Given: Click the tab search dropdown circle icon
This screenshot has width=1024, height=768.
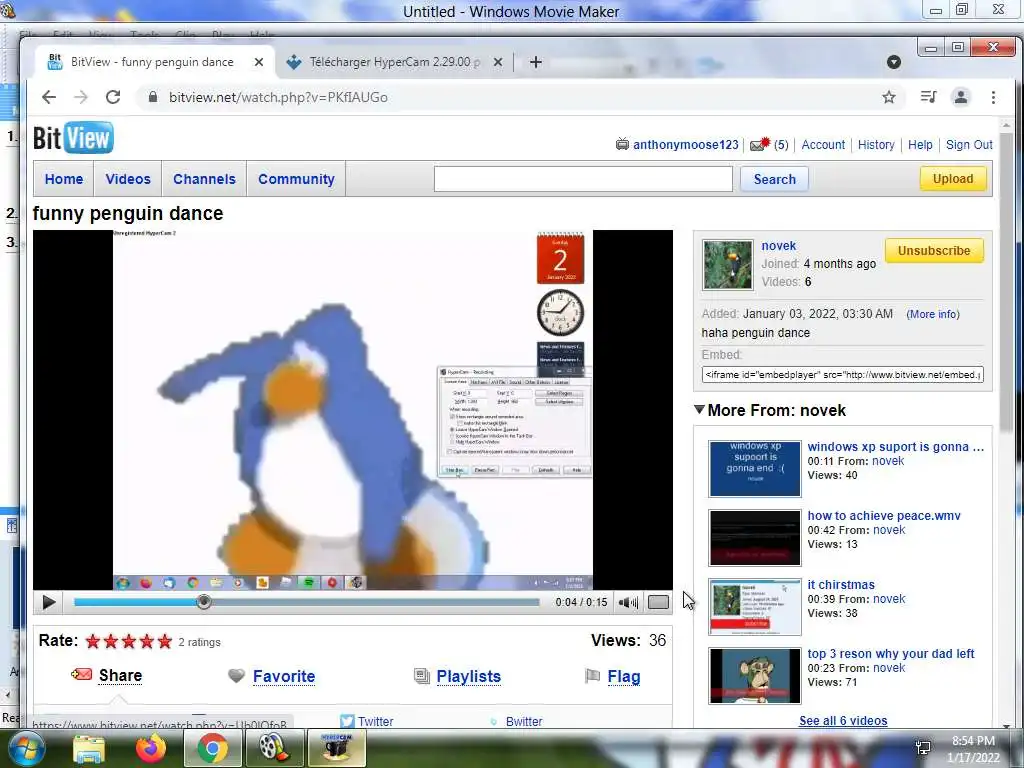Looking at the screenshot, I should pos(894,62).
